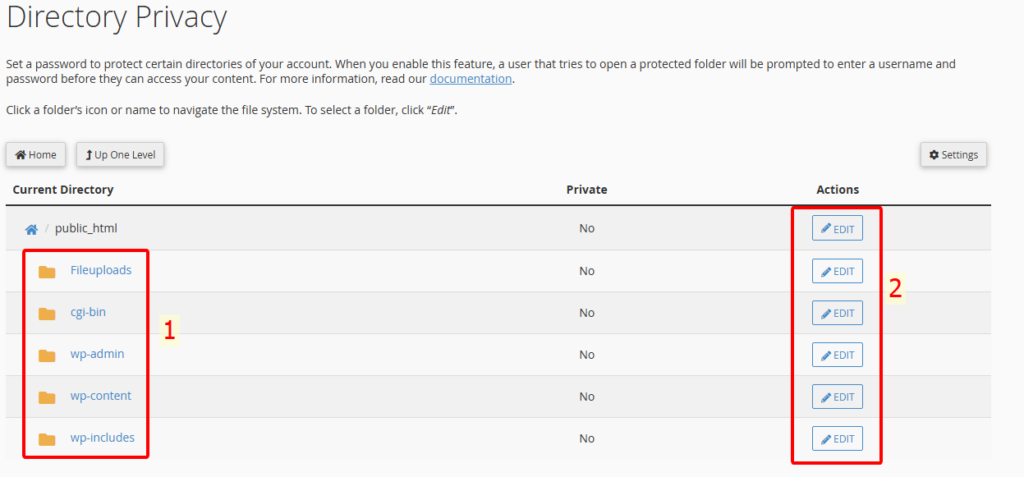The width and height of the screenshot is (1024, 477).
Task: Select the wp-includes folder name
Action: click(103, 438)
